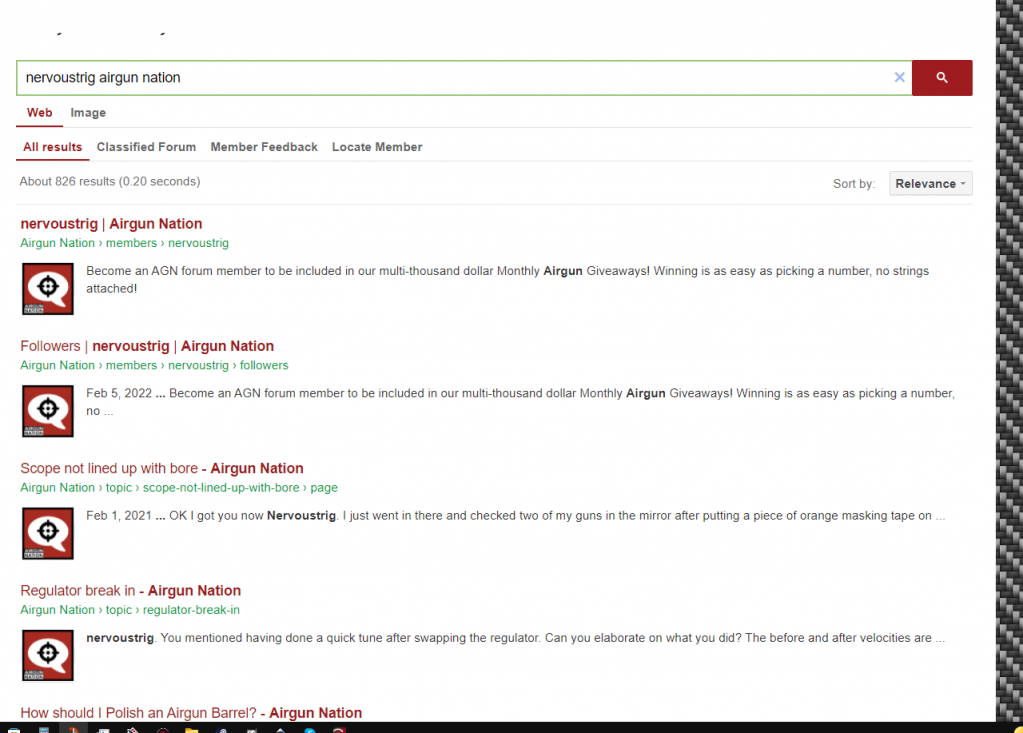Switch to the Image tab
Image resolution: width=1023 pixels, height=733 pixels.
coord(88,113)
